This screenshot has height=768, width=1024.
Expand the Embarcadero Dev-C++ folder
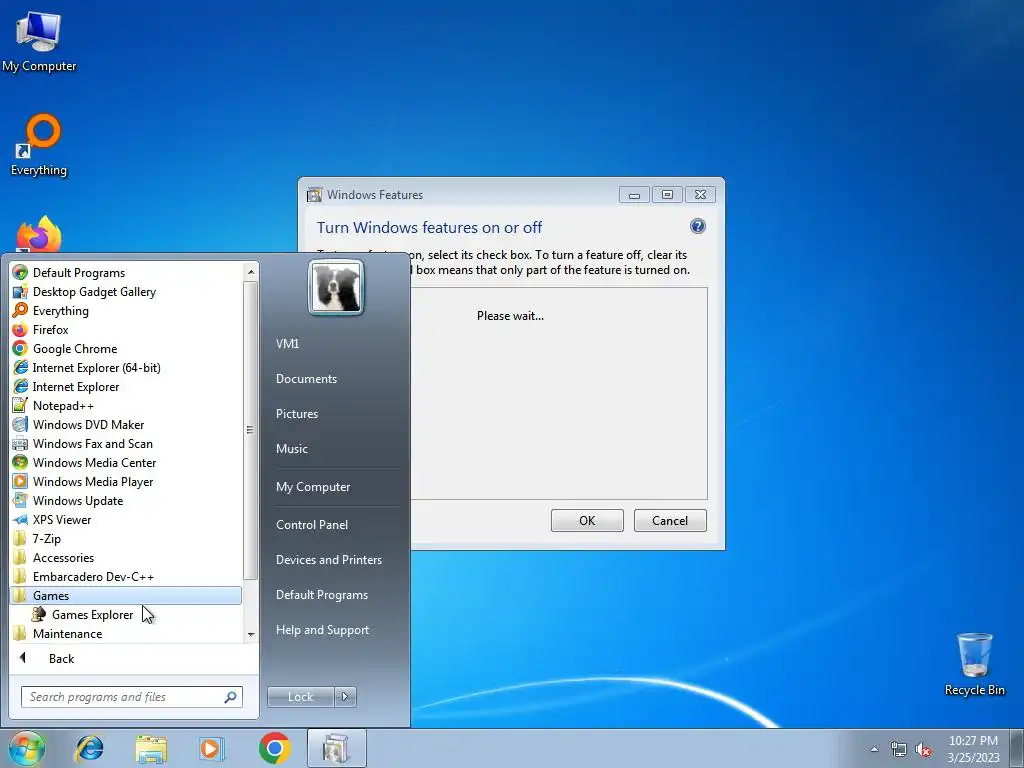click(126, 577)
